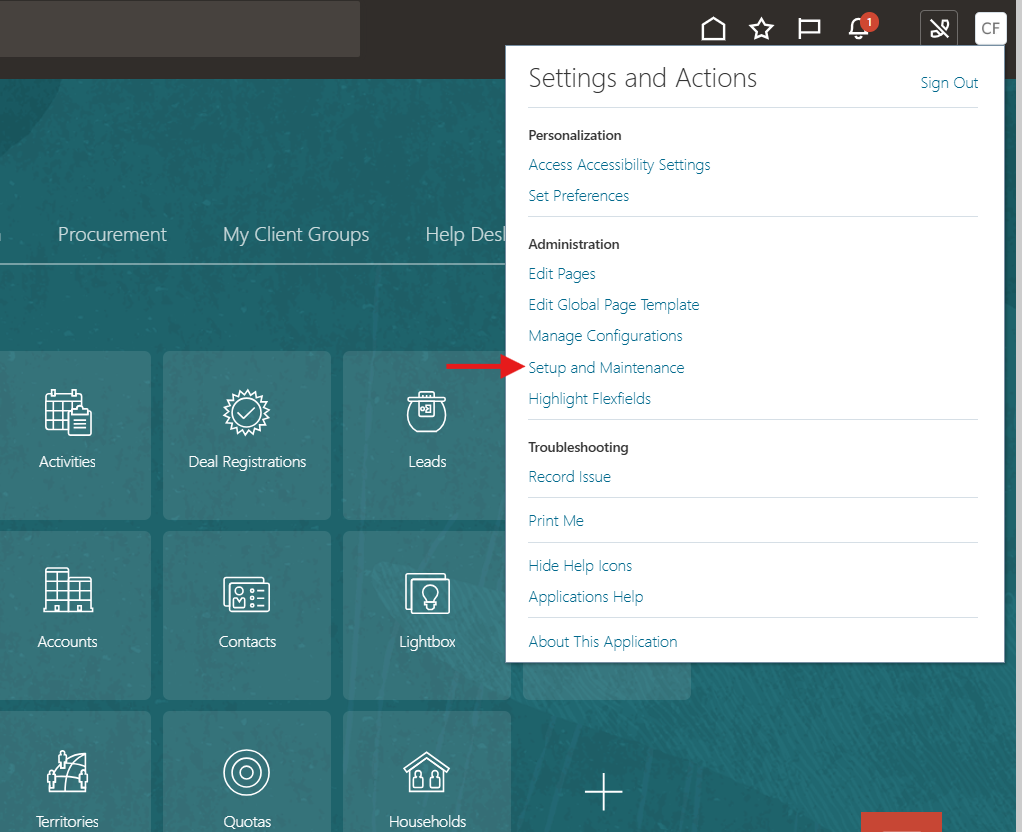Click the Sign Out link
The image size is (1022, 832).
[949, 83]
